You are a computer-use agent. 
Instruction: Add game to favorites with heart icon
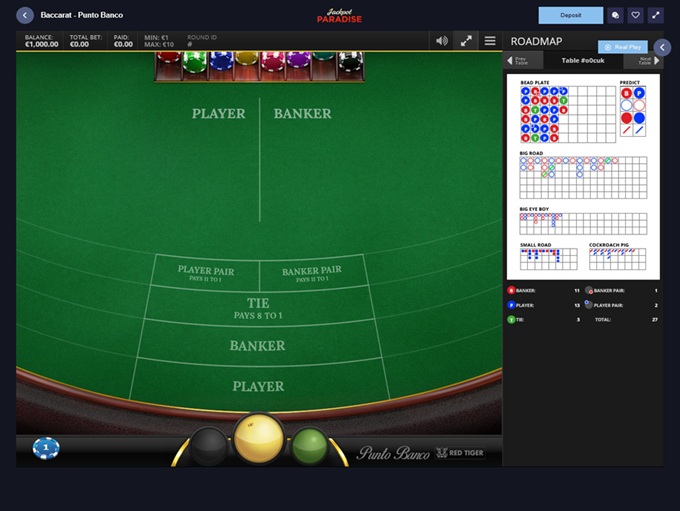pyautogui.click(x=635, y=15)
